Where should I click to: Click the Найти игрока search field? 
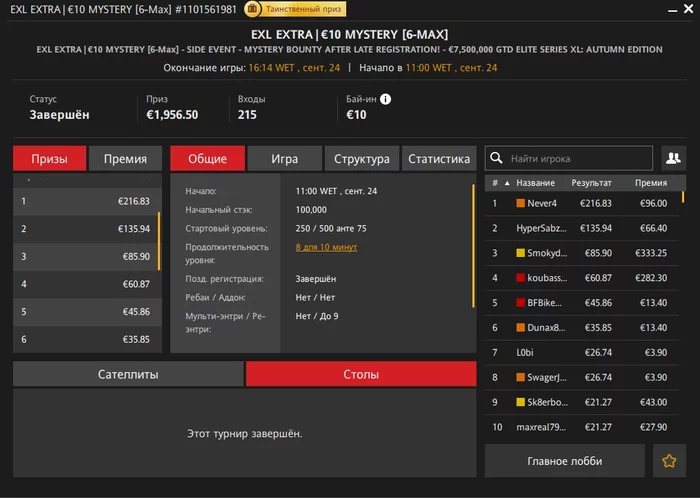pyautogui.click(x=569, y=158)
